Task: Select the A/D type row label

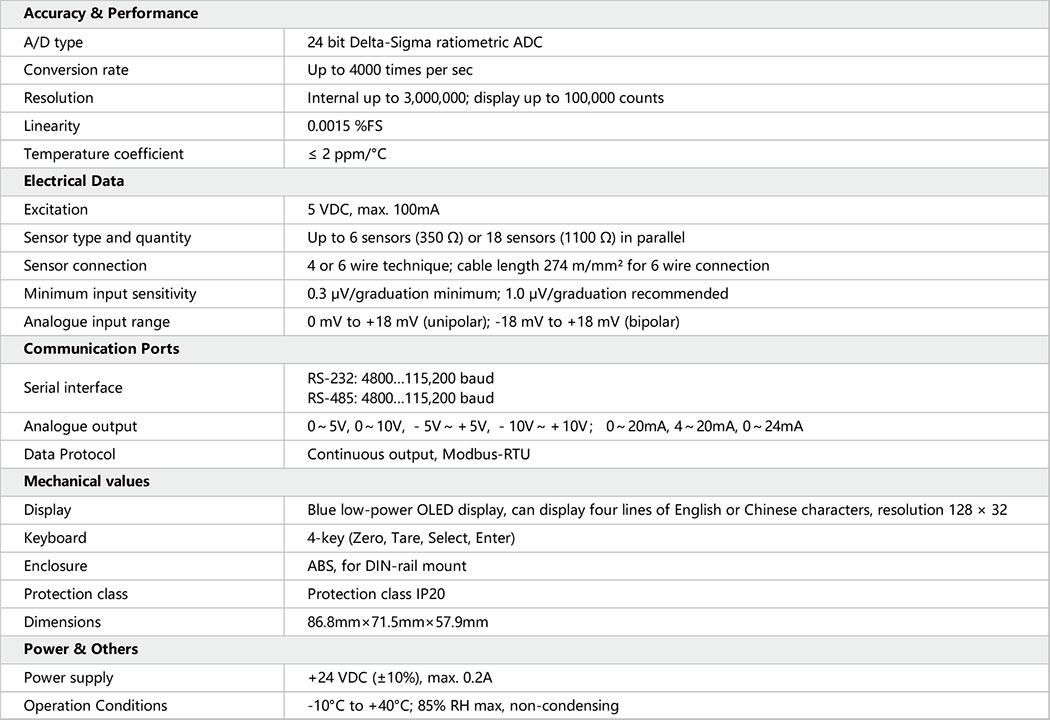Action: coord(53,42)
